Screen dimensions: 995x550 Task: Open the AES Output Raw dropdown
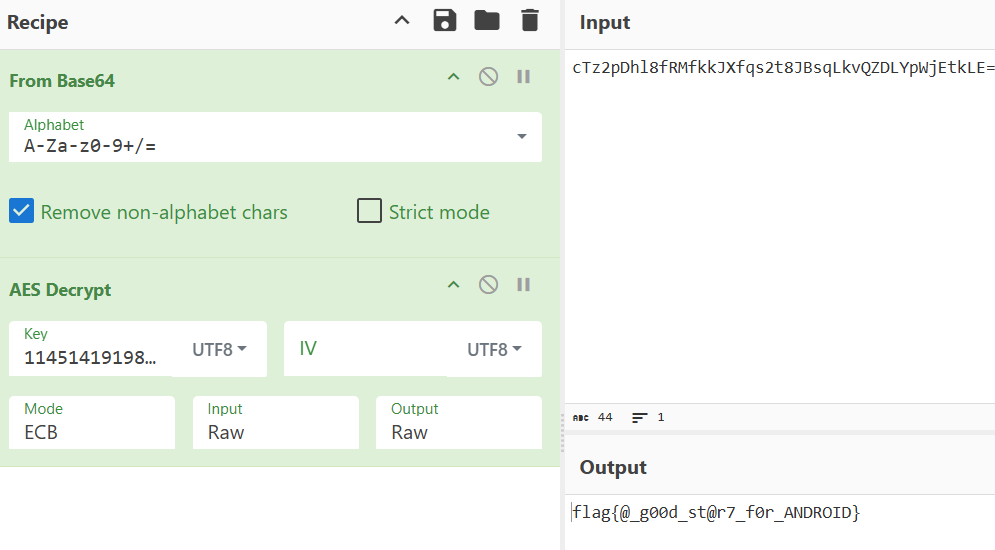459,422
